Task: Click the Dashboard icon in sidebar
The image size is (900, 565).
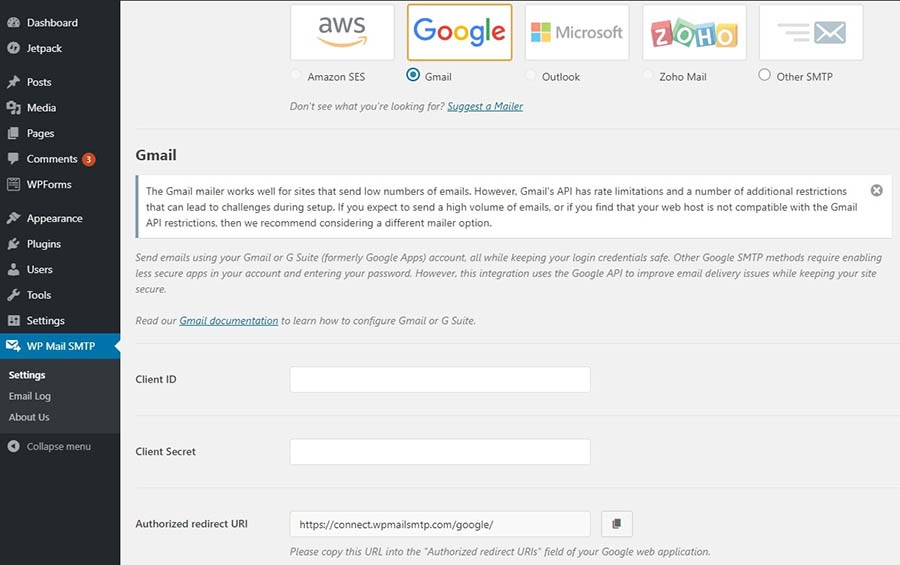Action: pyautogui.click(x=13, y=22)
